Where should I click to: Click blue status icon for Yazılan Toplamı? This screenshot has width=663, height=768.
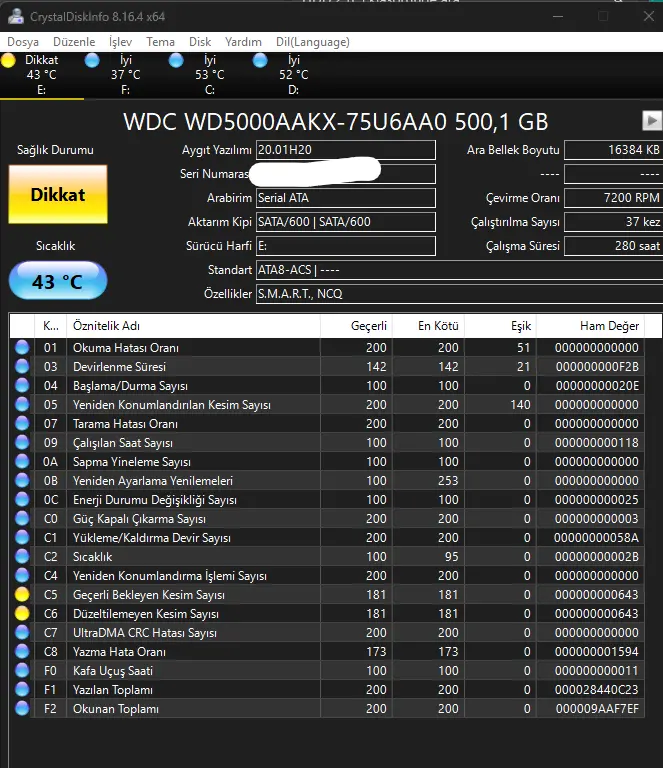pyautogui.click(x=22, y=689)
